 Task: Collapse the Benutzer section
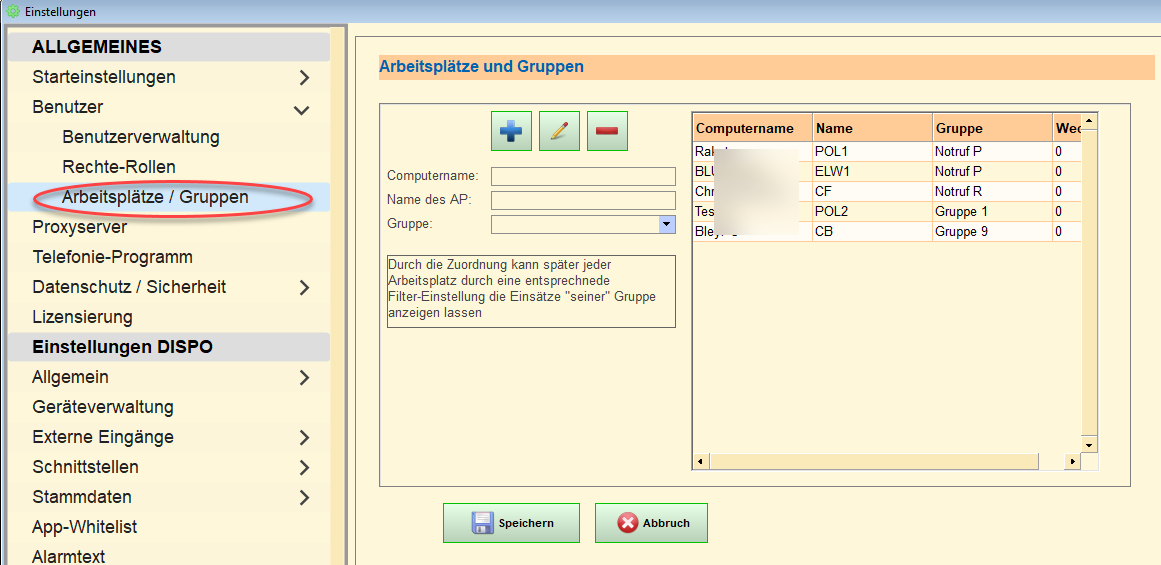click(x=301, y=108)
